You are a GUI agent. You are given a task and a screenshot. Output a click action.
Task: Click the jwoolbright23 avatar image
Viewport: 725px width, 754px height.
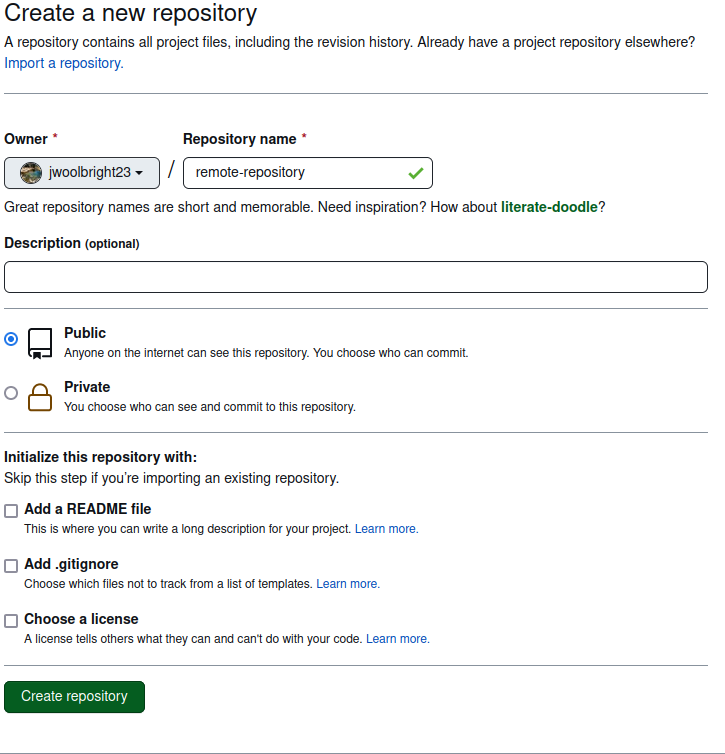pos(31,172)
